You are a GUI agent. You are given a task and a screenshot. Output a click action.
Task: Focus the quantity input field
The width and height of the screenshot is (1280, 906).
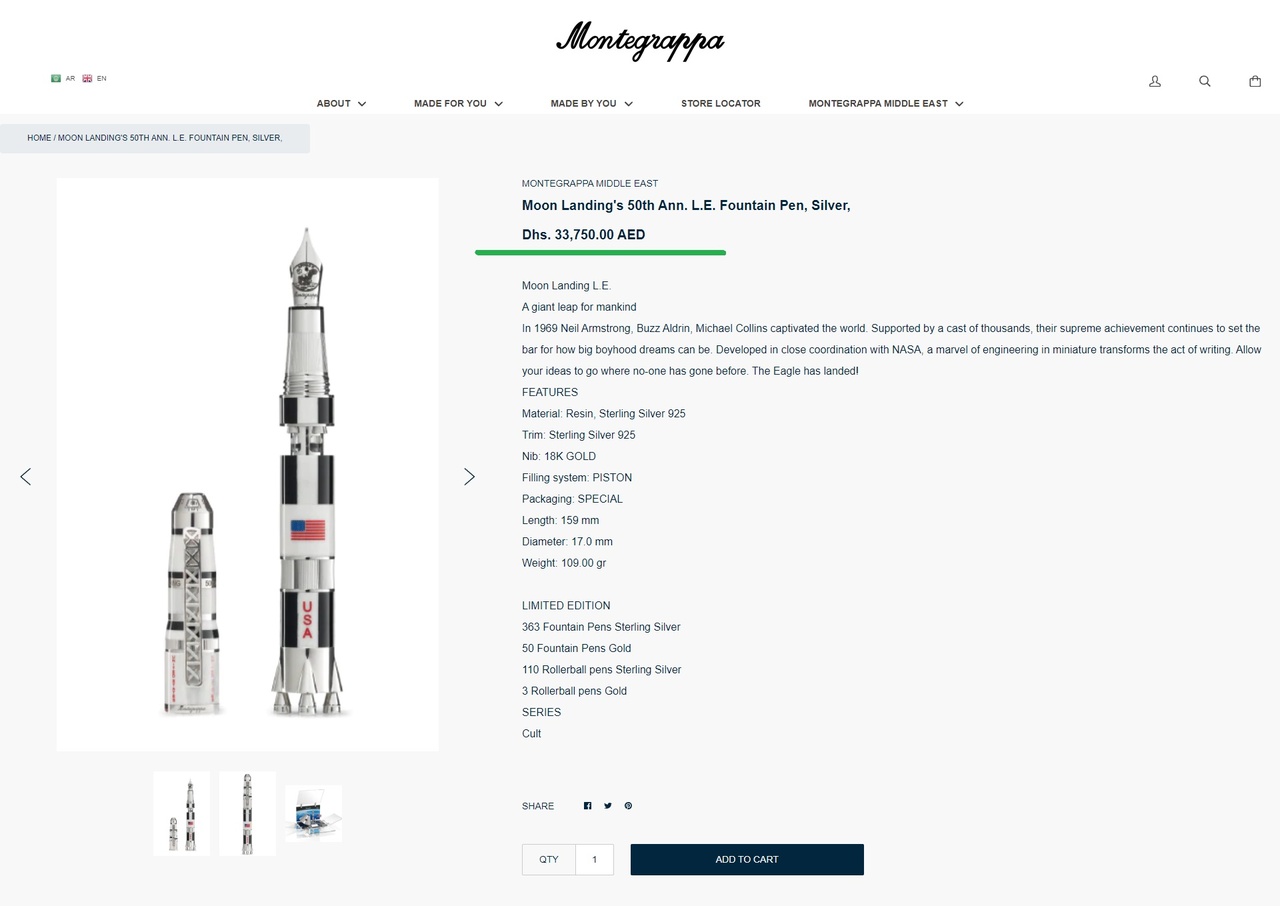tap(594, 860)
